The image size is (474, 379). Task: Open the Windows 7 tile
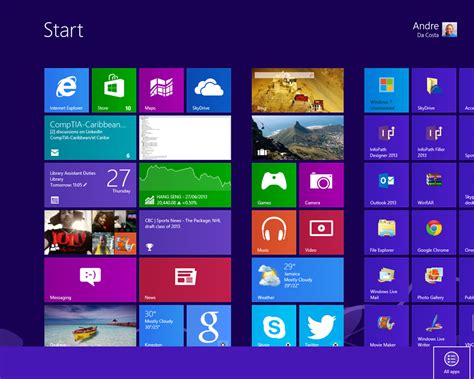(386, 90)
